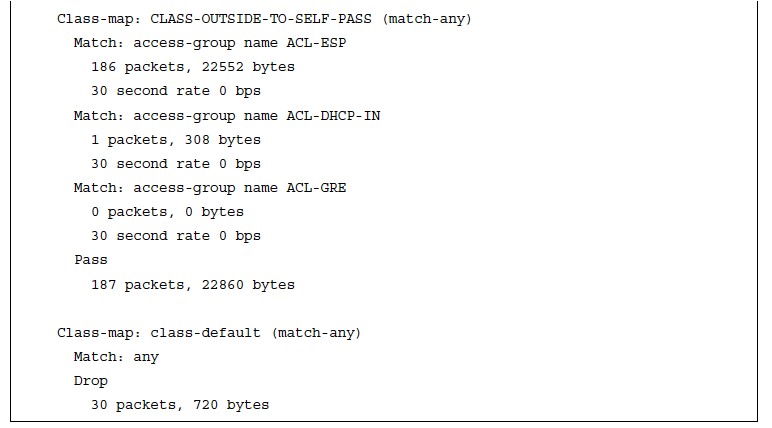
Task: Click the word Pass action line
Action: click(91, 260)
